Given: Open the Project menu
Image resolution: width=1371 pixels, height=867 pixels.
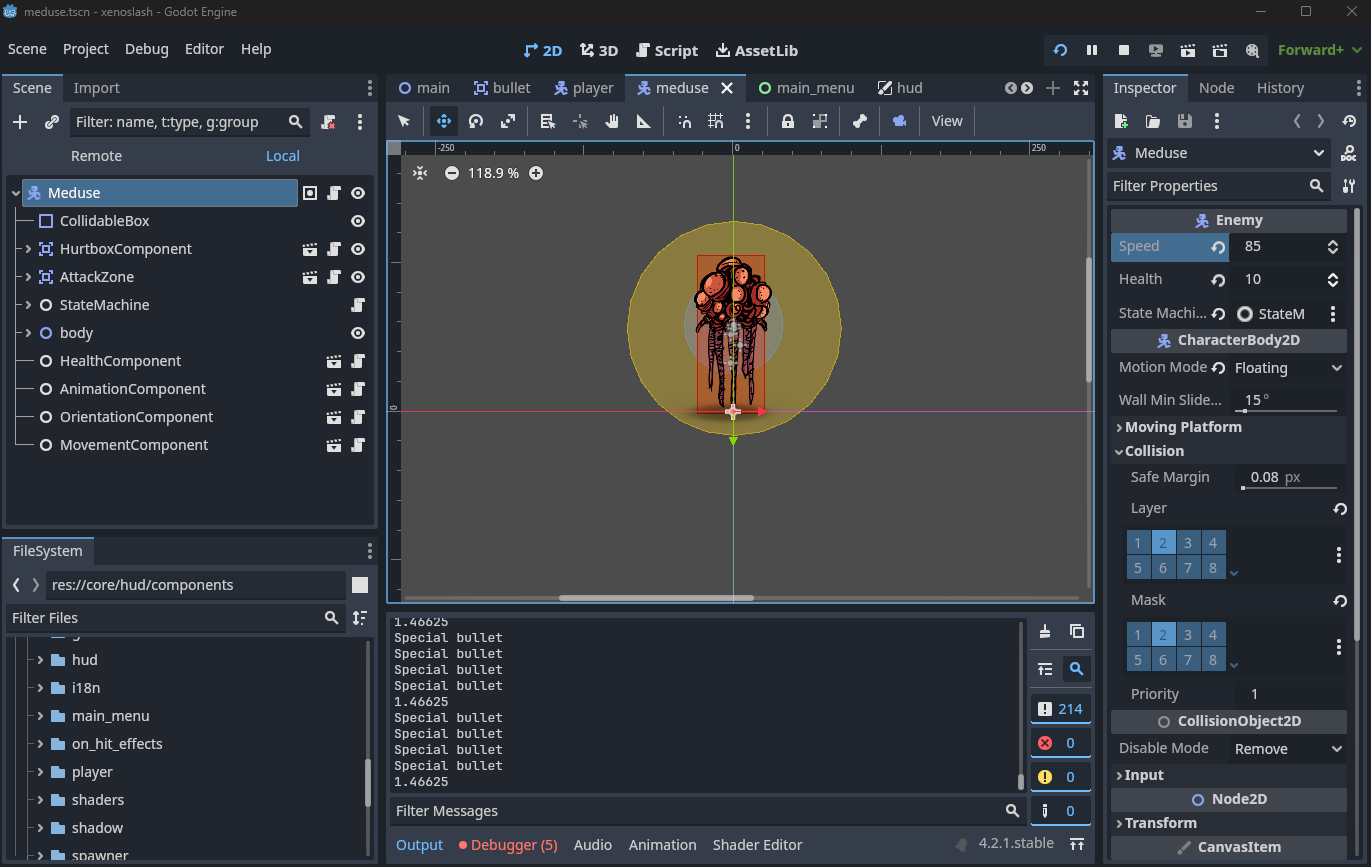Looking at the screenshot, I should pos(86,49).
